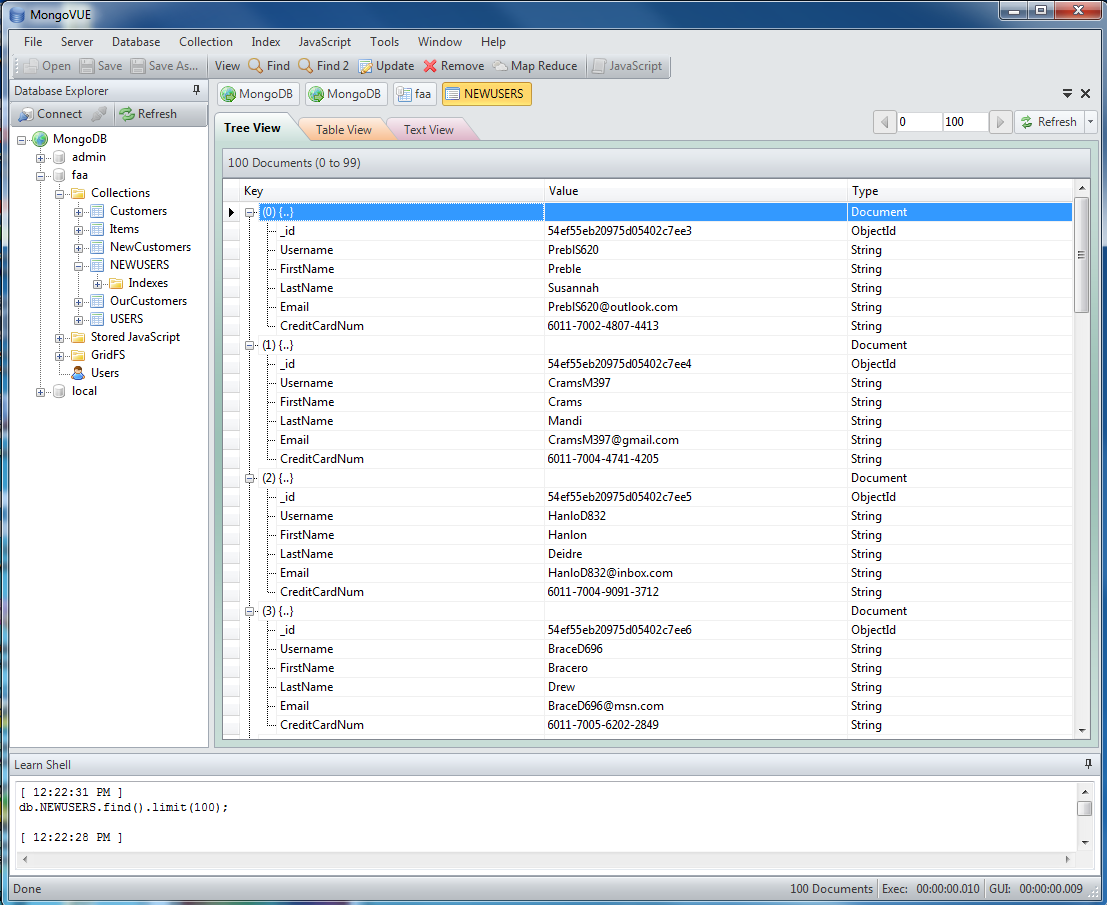The image size is (1107, 905).
Task: Click the Find 2 magnifier icon
Action: [306, 66]
